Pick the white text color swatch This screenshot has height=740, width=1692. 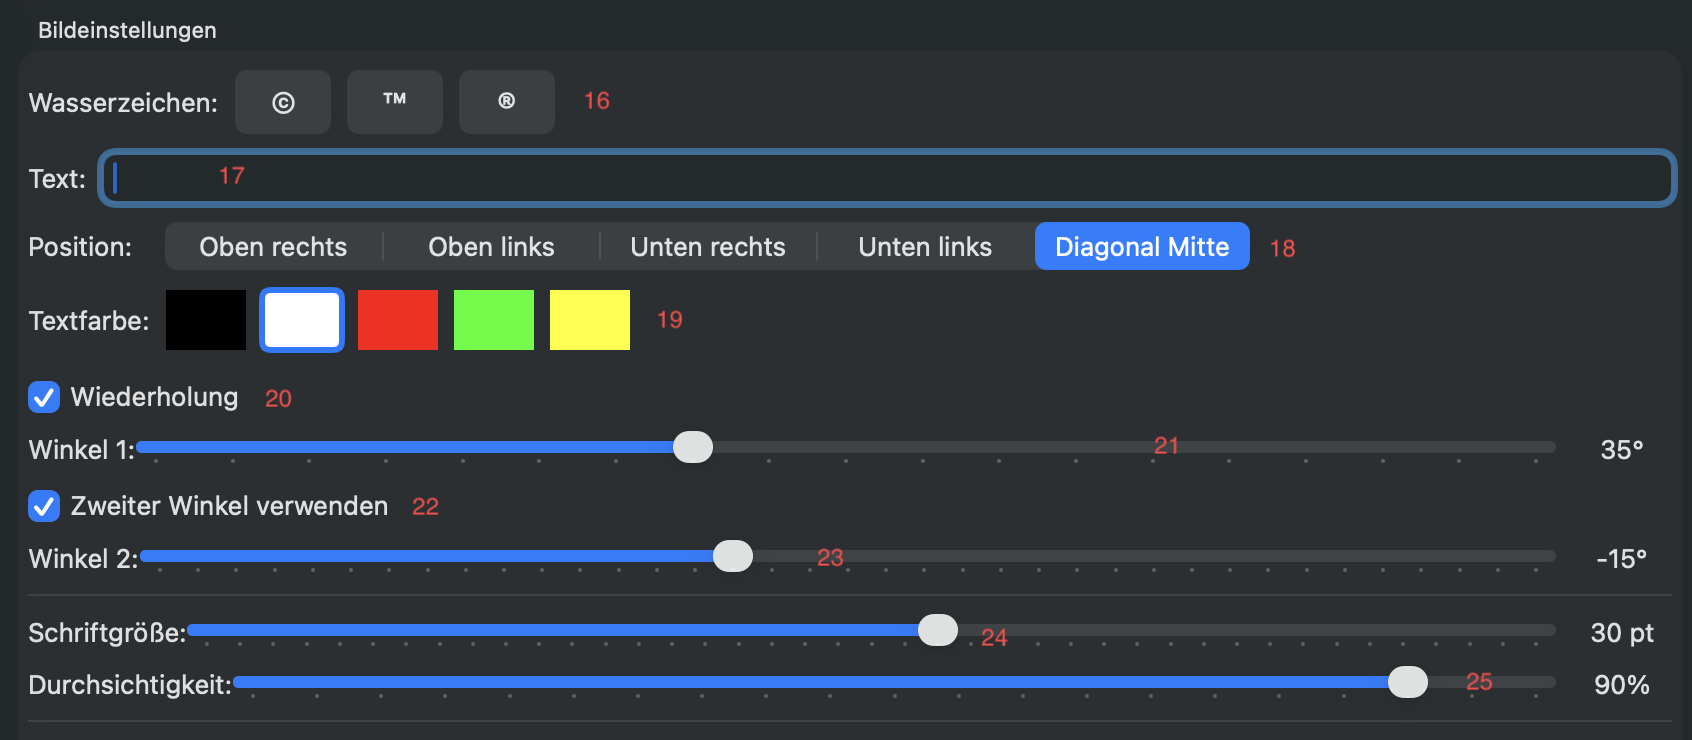(302, 320)
